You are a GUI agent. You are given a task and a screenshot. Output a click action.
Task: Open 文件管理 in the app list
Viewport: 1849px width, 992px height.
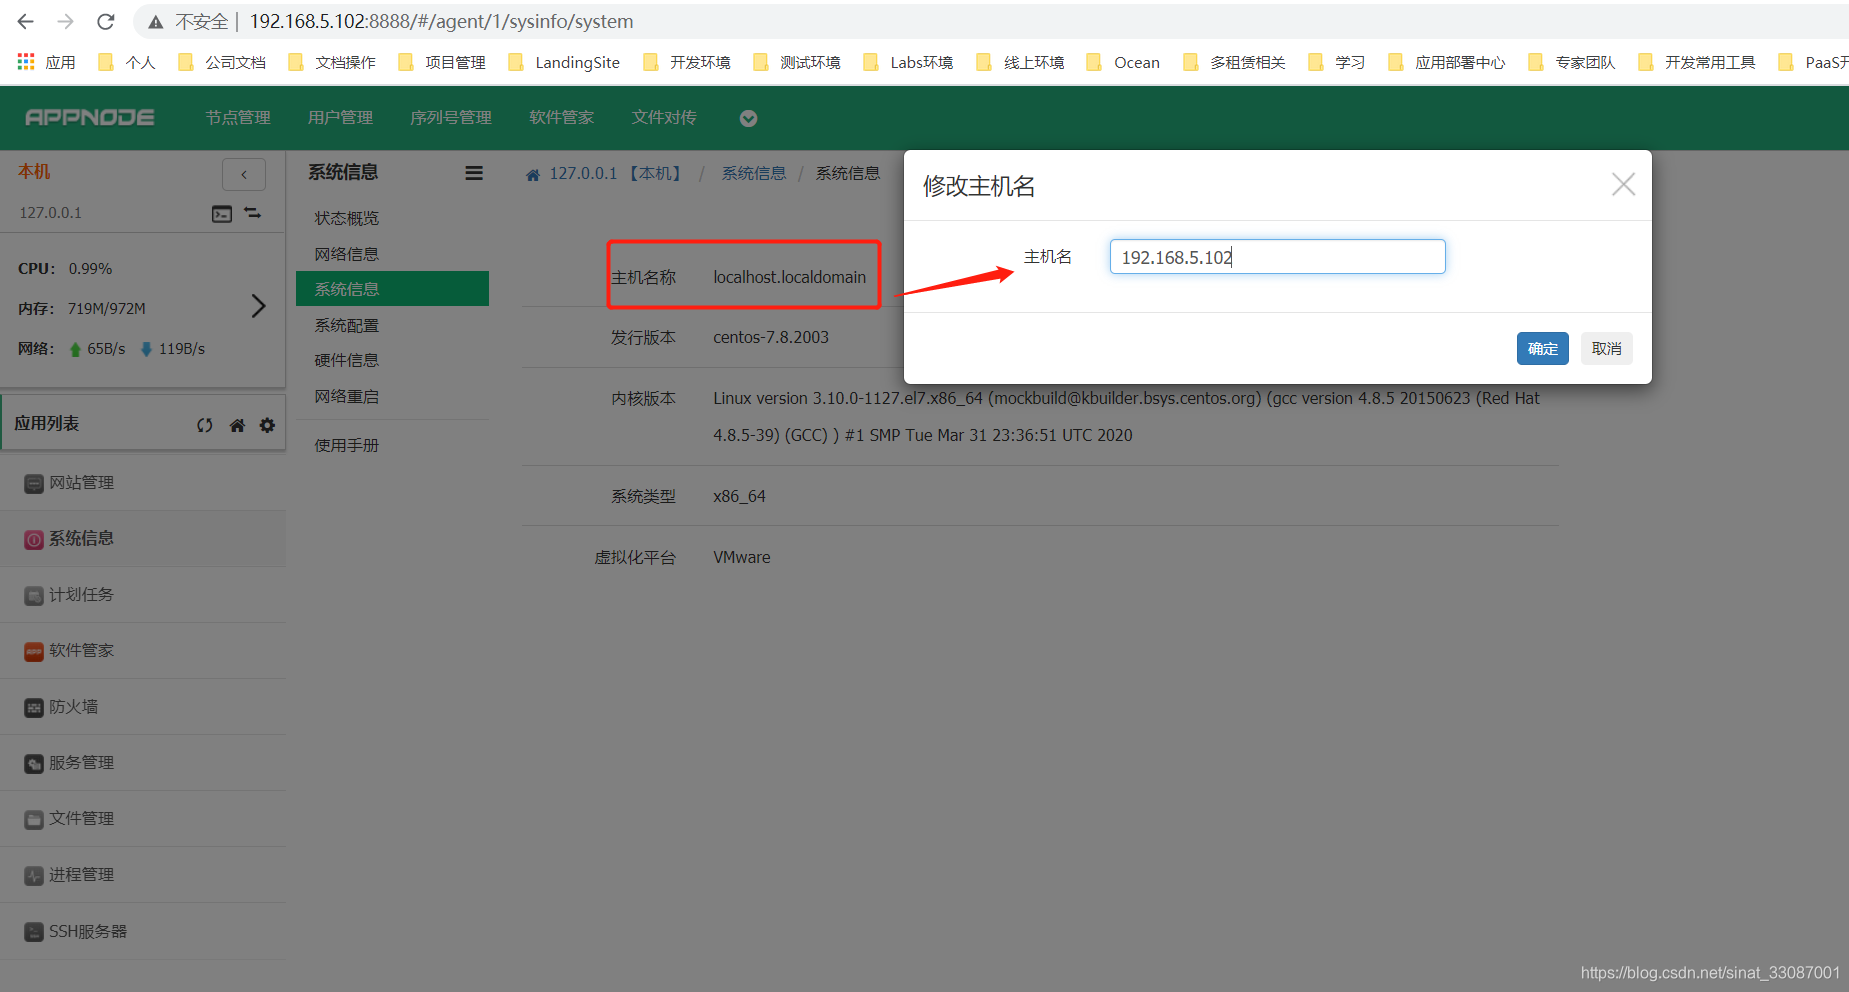(143, 819)
